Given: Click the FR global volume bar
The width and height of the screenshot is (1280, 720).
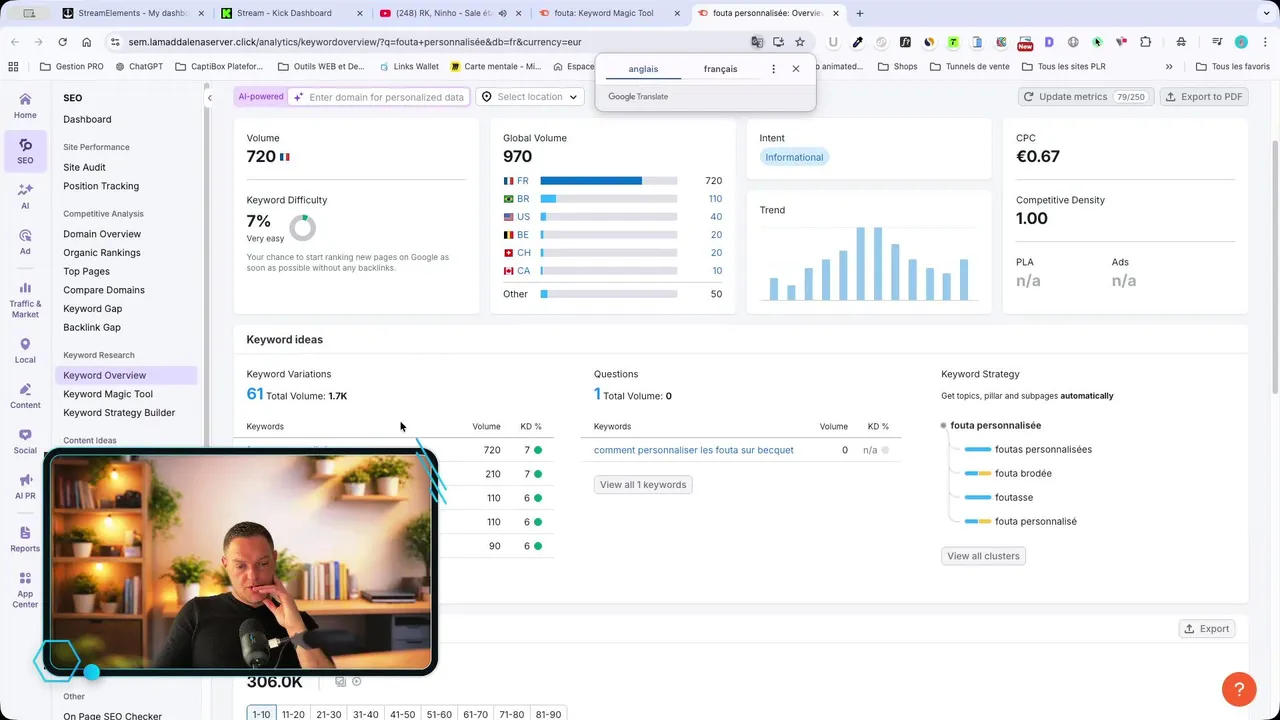Looking at the screenshot, I should [x=609, y=181].
